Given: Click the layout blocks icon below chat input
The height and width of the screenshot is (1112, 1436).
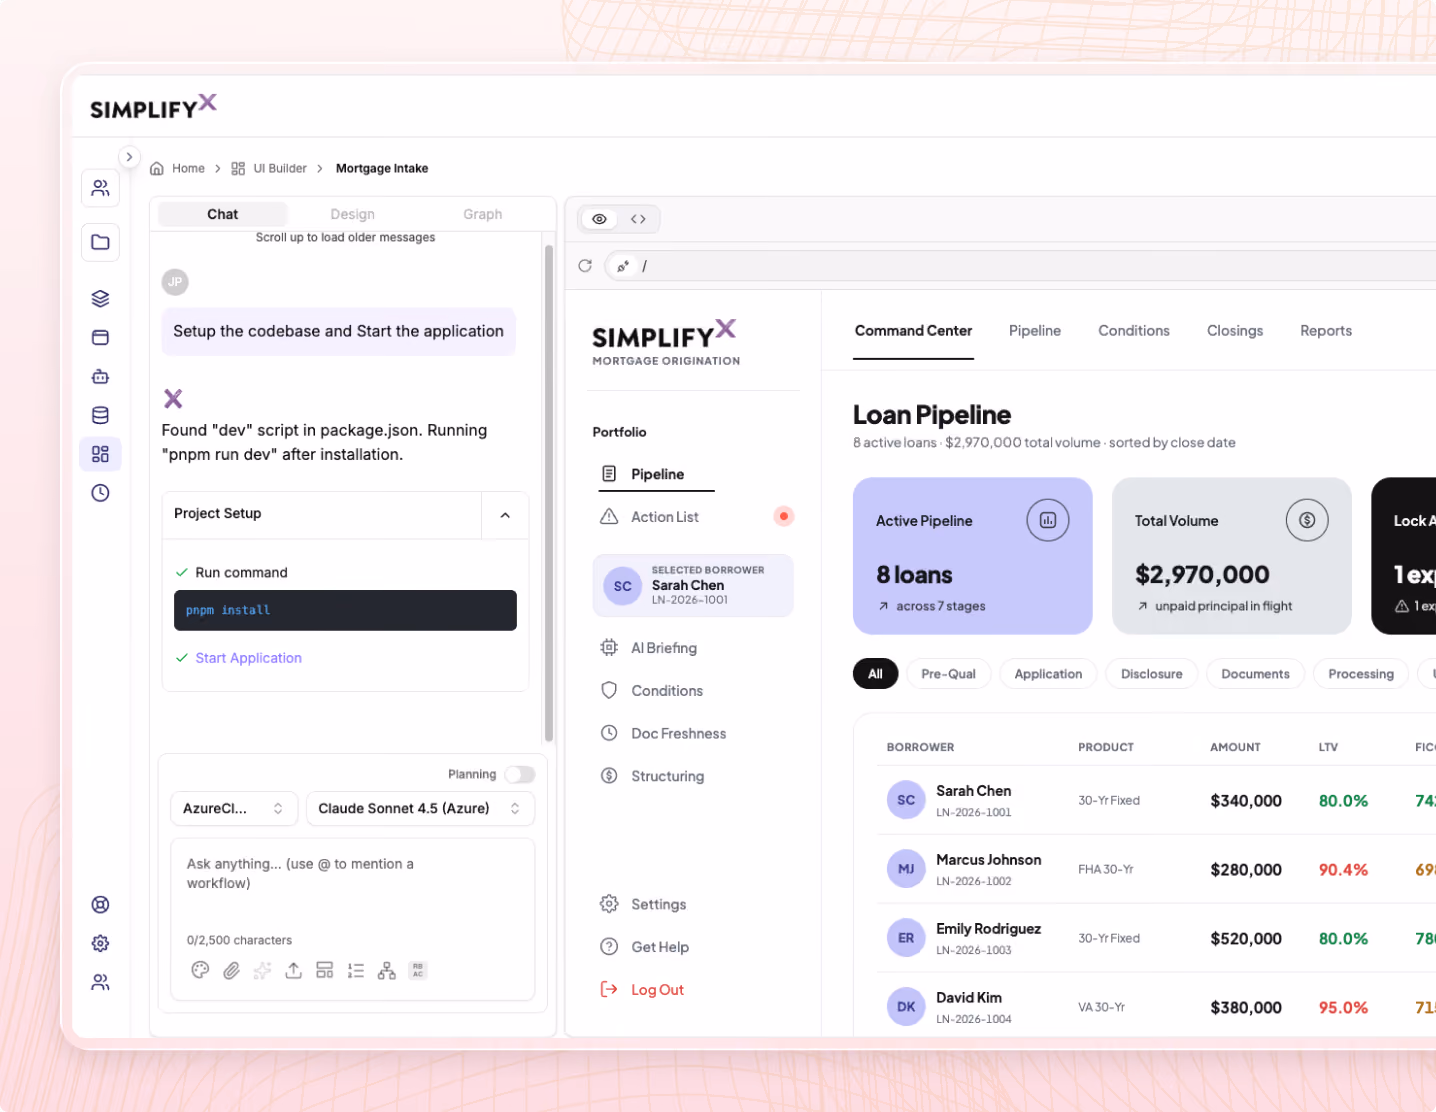Looking at the screenshot, I should [324, 970].
